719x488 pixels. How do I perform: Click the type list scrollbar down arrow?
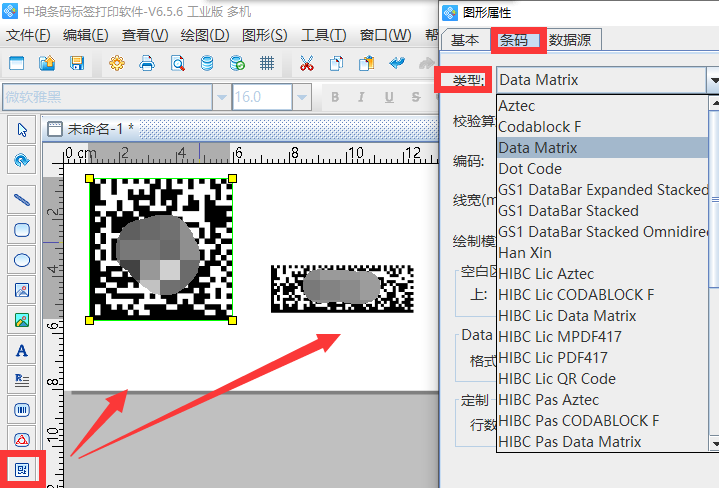pos(714,443)
